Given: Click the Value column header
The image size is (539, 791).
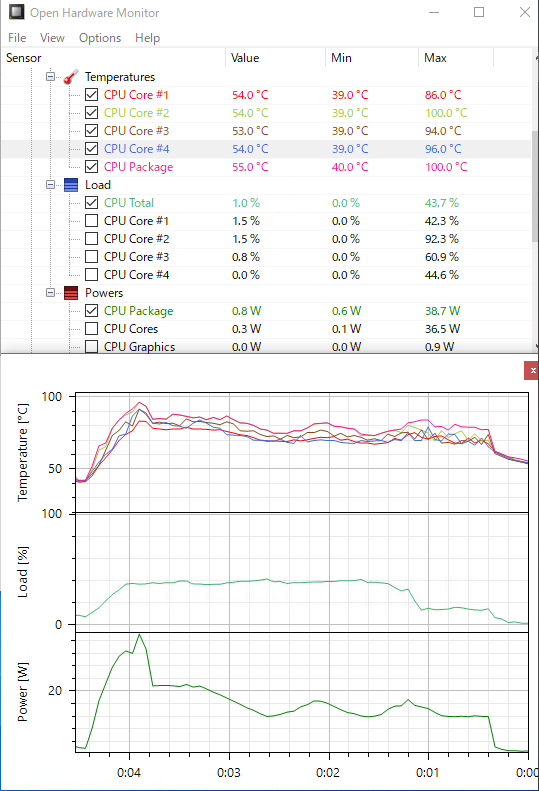Looking at the screenshot, I should (x=276, y=58).
